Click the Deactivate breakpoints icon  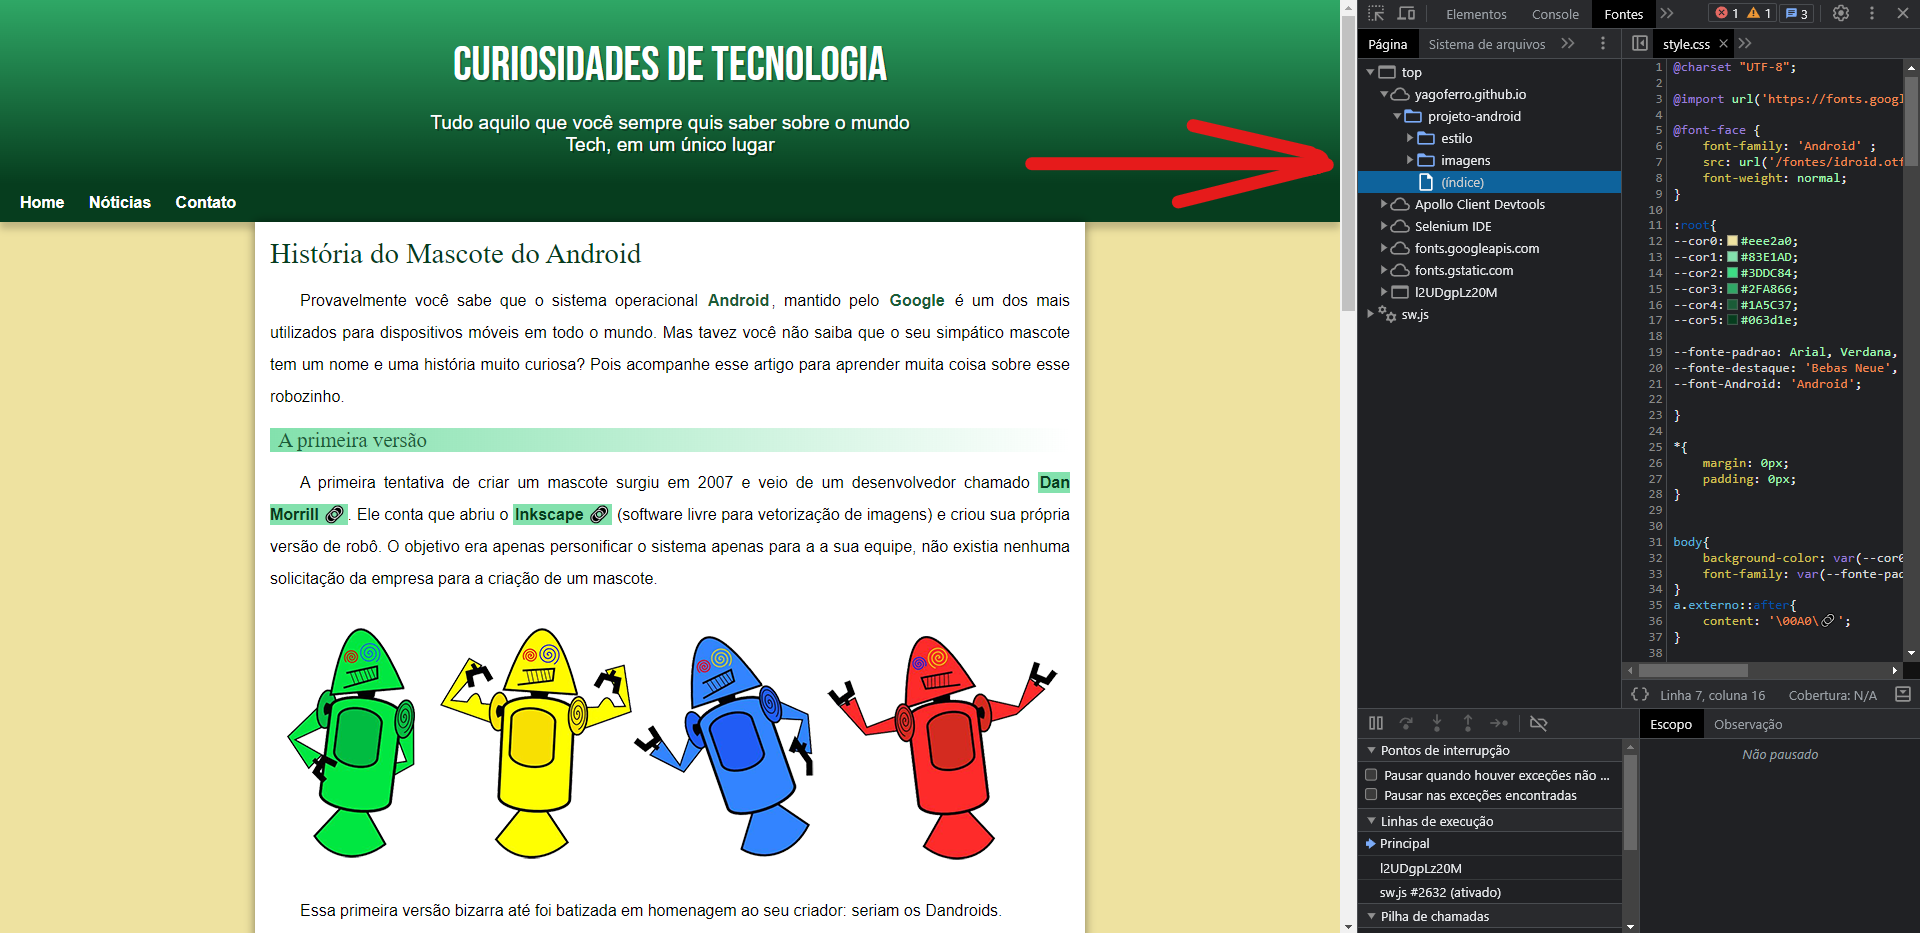coord(1539,723)
